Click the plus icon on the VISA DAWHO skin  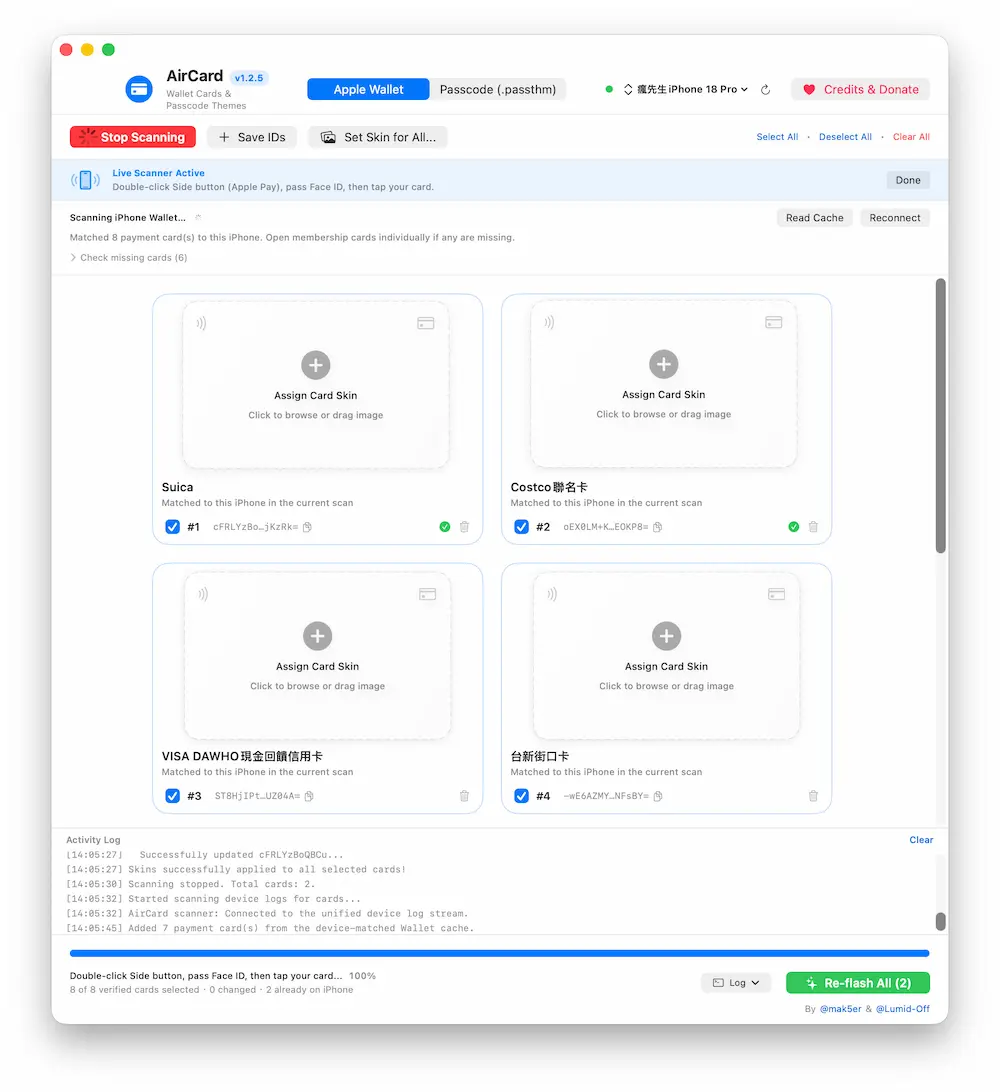pos(318,636)
